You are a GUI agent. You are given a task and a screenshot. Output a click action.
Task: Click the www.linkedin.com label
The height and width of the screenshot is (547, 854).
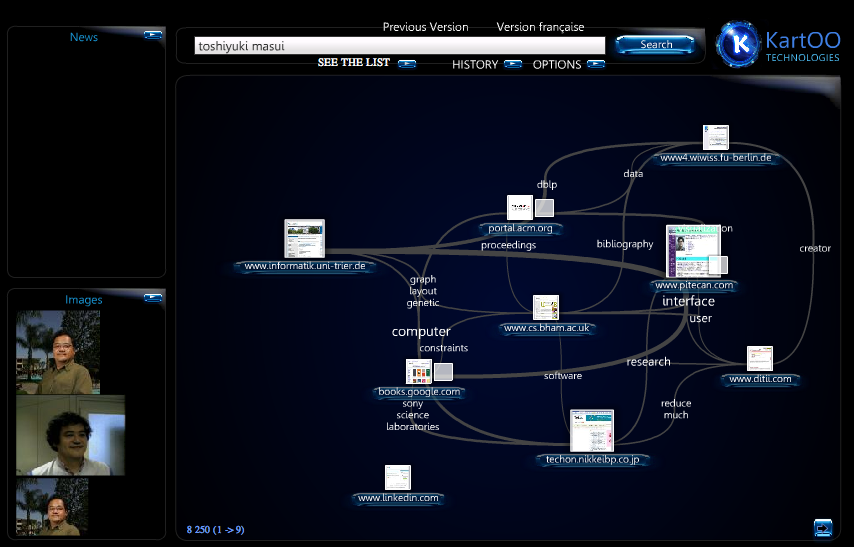pyautogui.click(x=398, y=498)
